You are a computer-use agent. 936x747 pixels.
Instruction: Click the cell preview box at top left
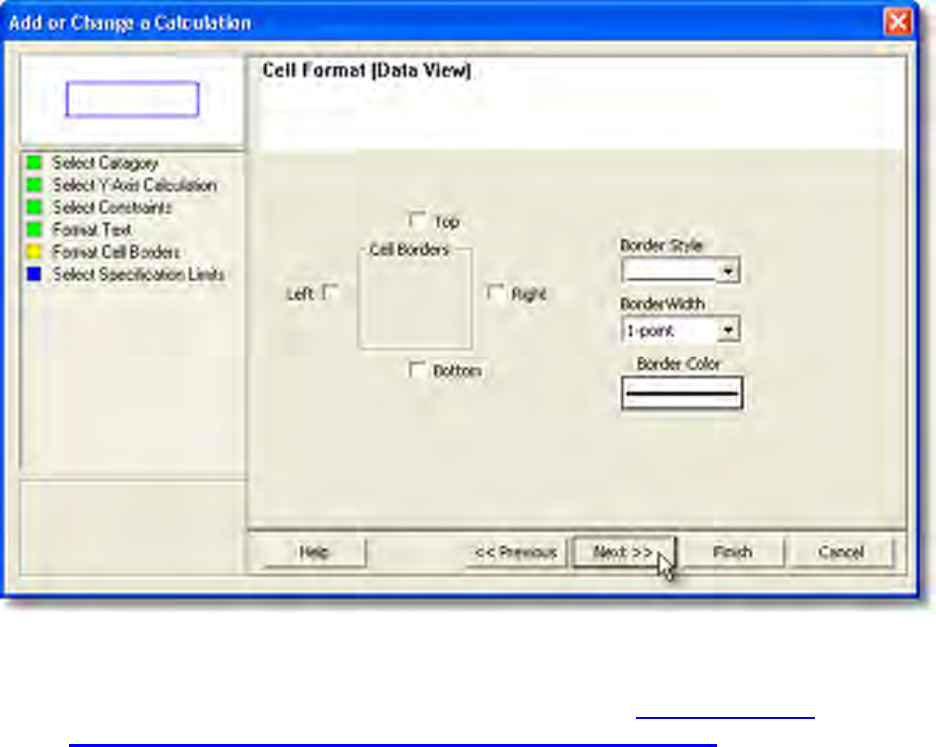click(133, 99)
